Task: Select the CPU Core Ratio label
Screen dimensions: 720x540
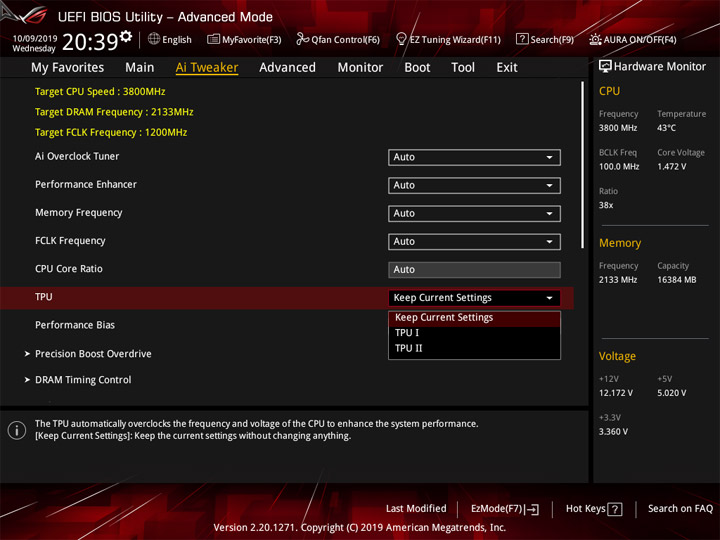Action: [69, 269]
